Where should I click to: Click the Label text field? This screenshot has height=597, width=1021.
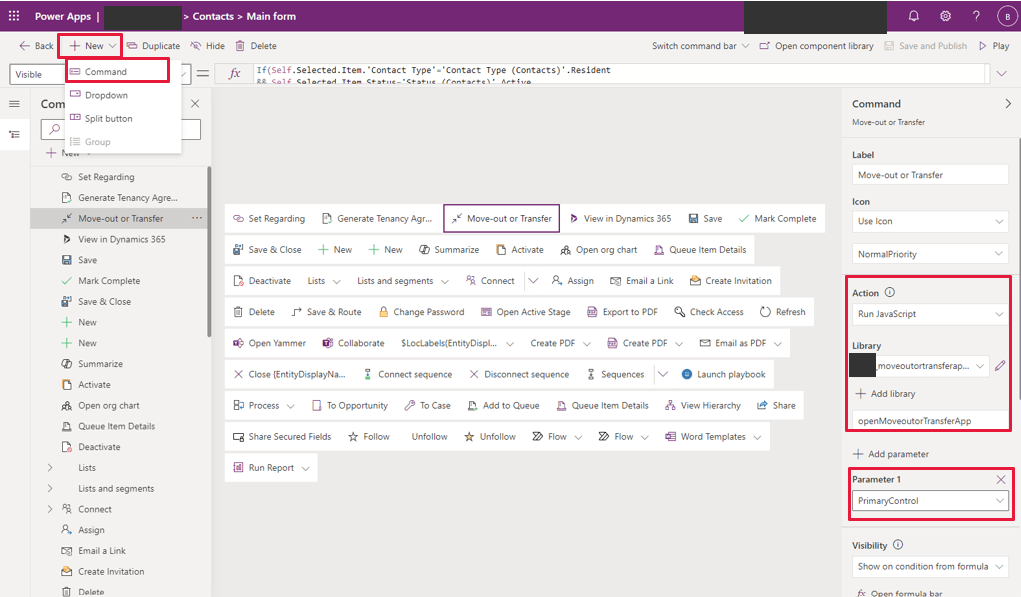(x=929, y=175)
